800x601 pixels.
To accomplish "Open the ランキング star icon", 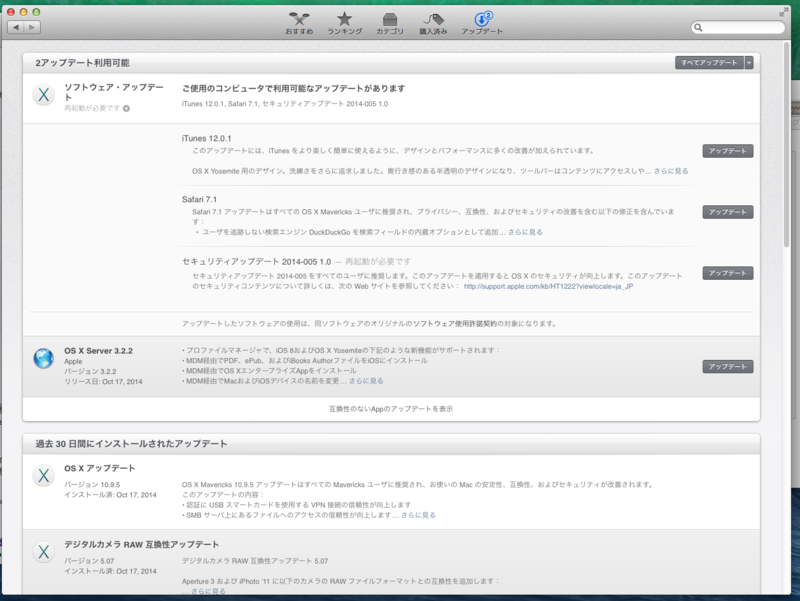I will (x=344, y=23).
